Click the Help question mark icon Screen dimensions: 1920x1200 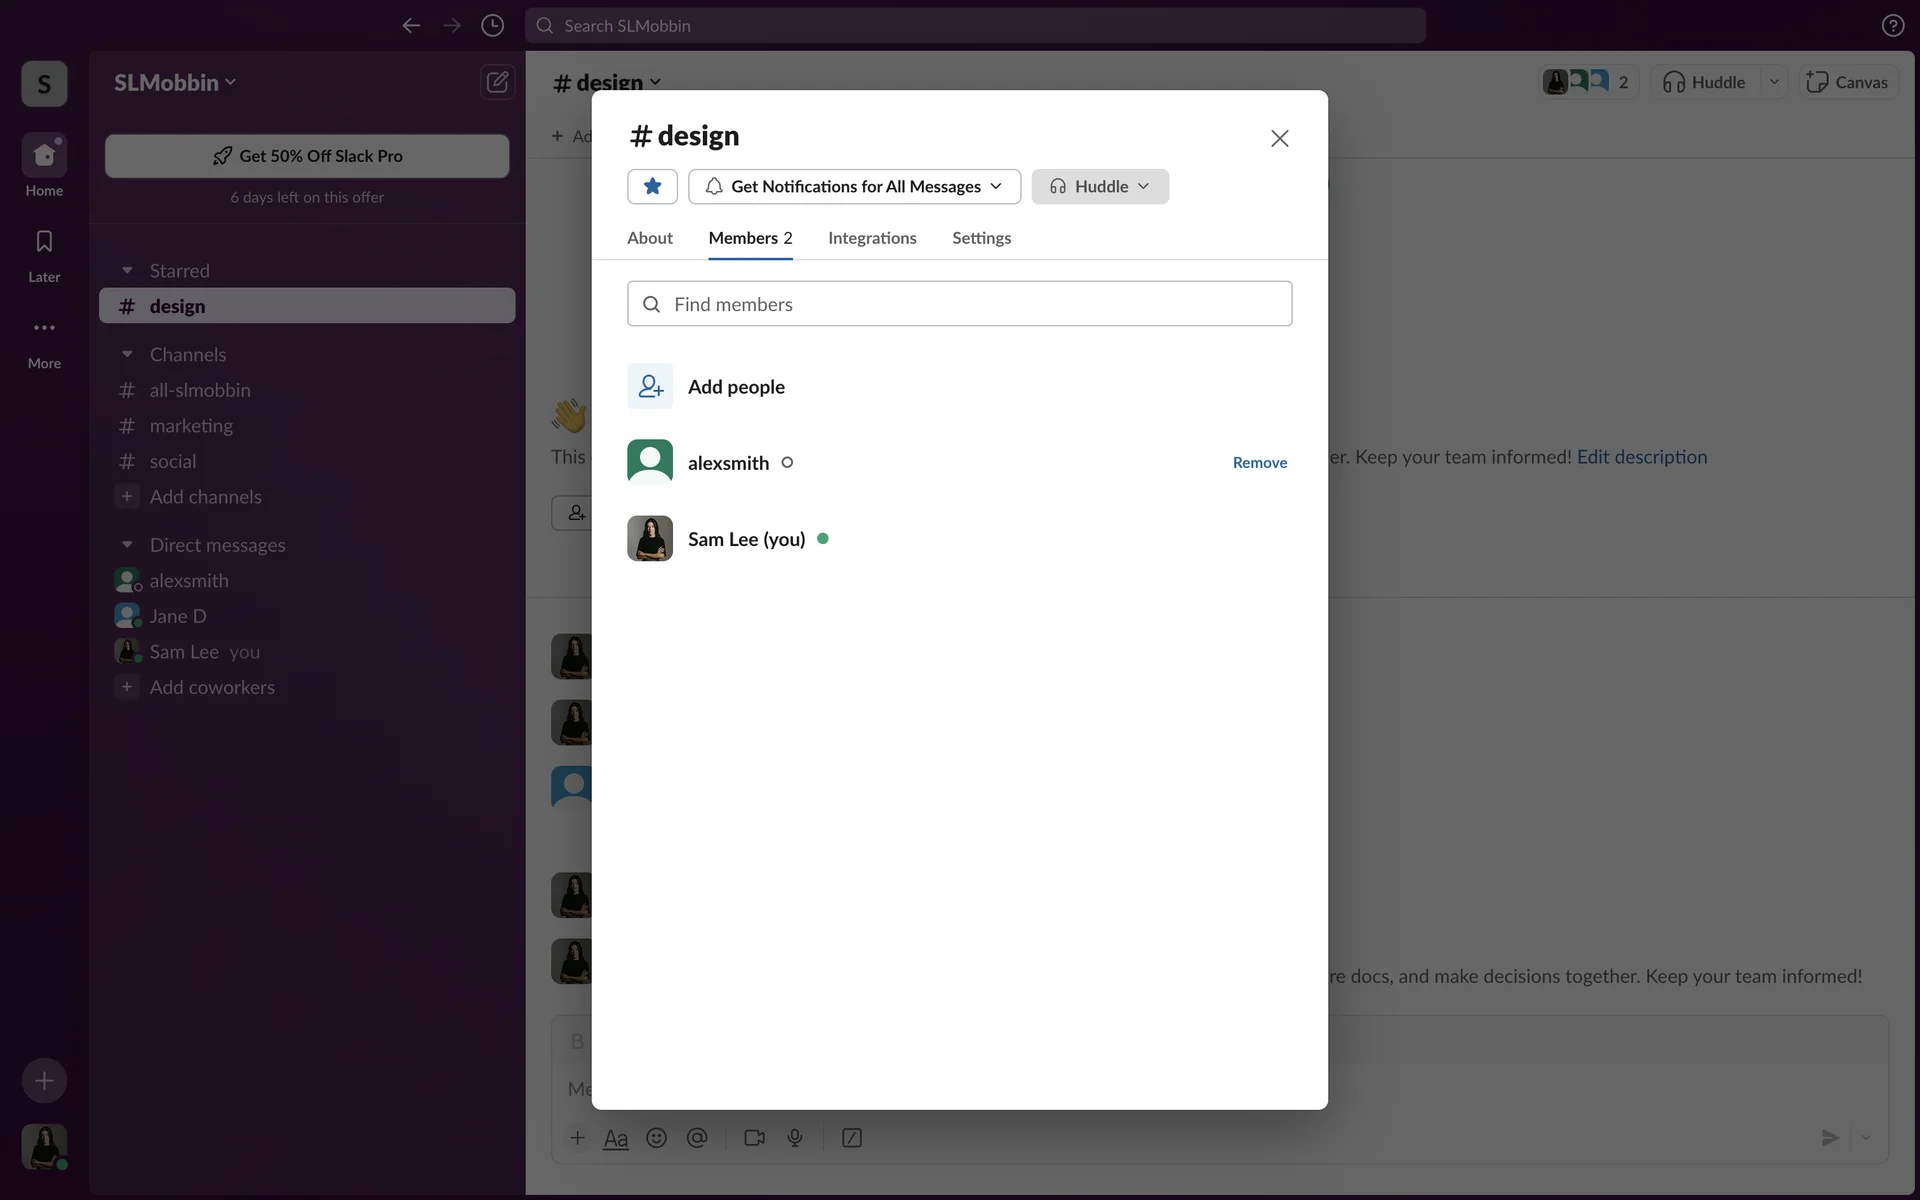[1892, 26]
